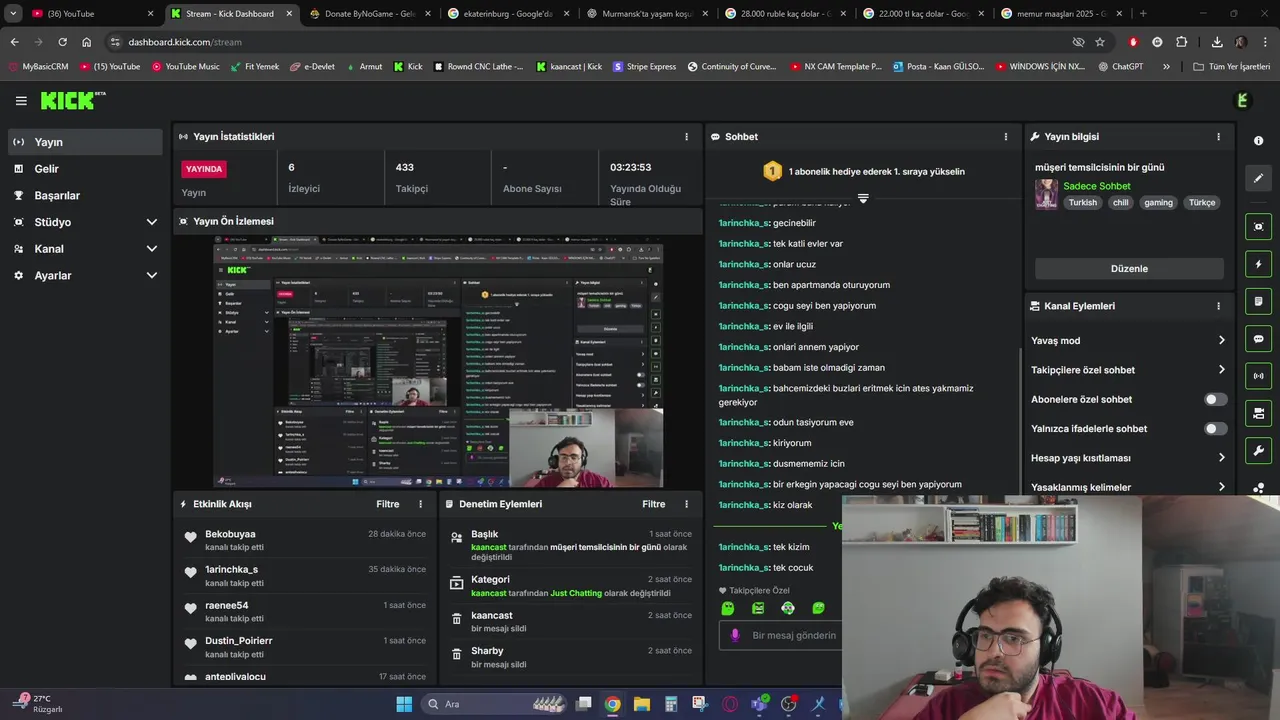Click the third green emote with white circle
The height and width of the screenshot is (720, 1280).
click(x=788, y=608)
